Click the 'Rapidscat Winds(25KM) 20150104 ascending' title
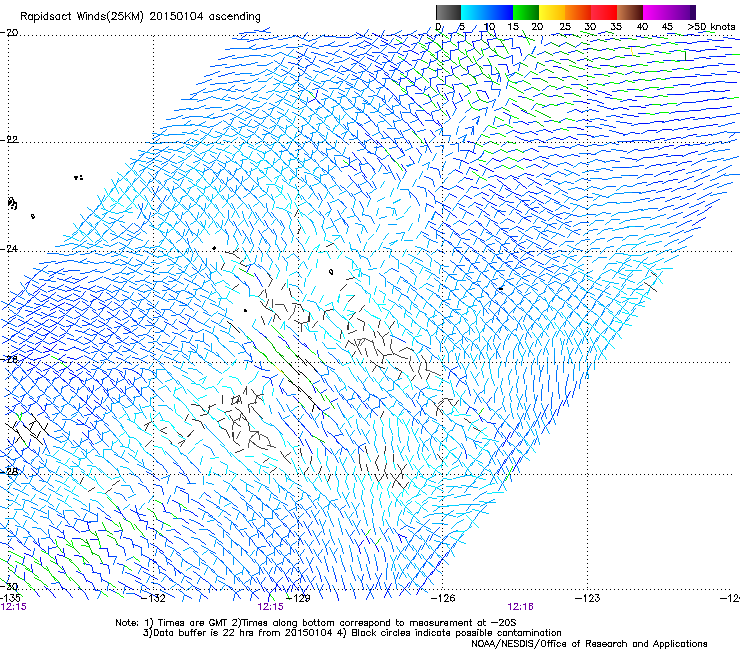740x650 pixels. tap(140, 17)
